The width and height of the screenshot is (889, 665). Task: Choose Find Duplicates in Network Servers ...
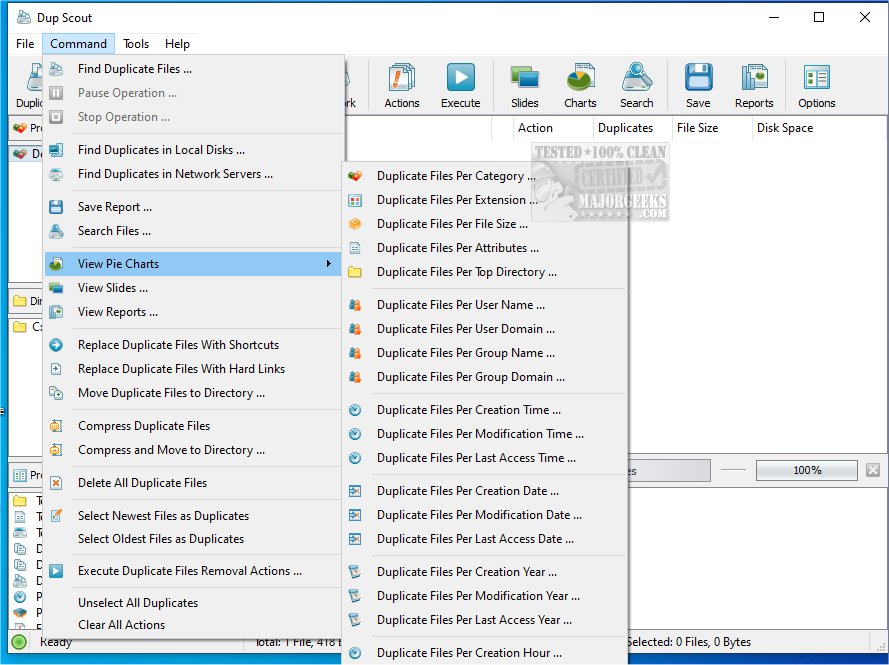pos(194,174)
